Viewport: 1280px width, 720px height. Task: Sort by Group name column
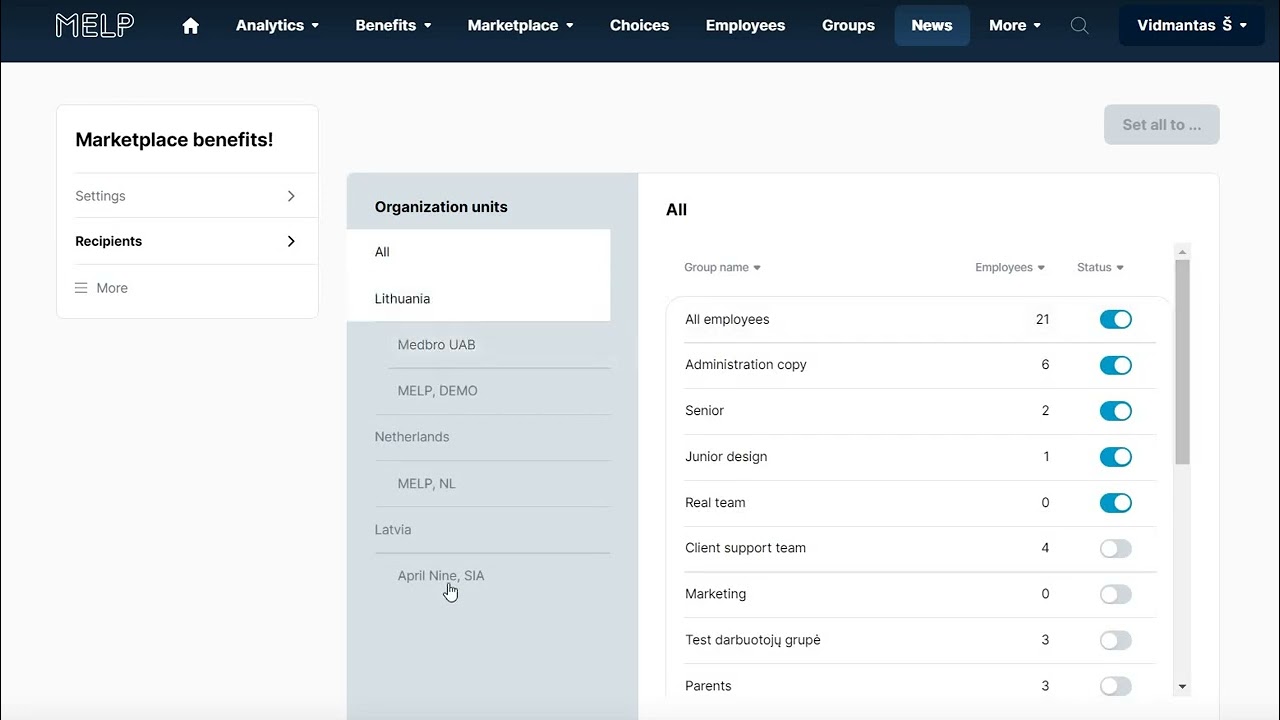pos(722,267)
